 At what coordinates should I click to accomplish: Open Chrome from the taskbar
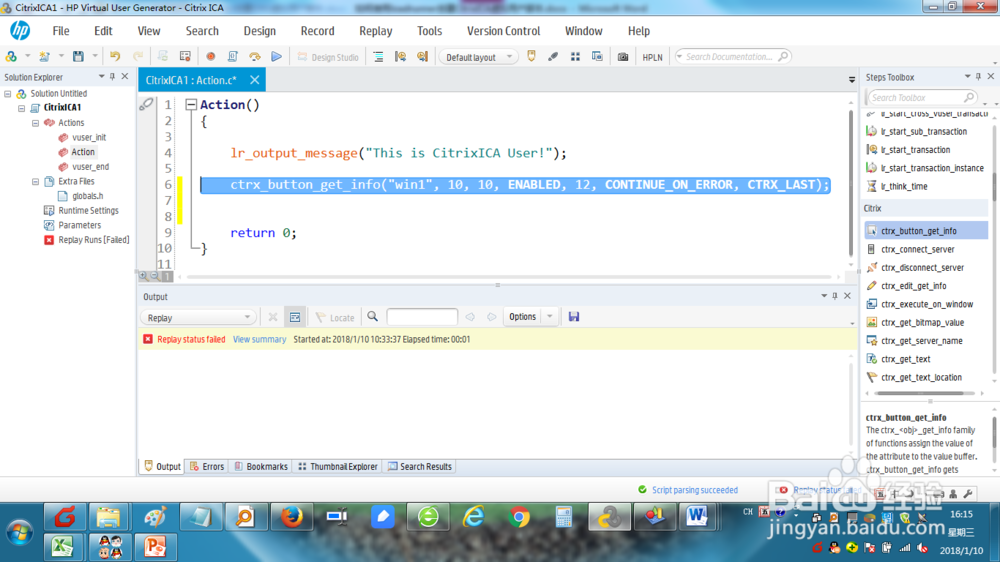click(519, 517)
